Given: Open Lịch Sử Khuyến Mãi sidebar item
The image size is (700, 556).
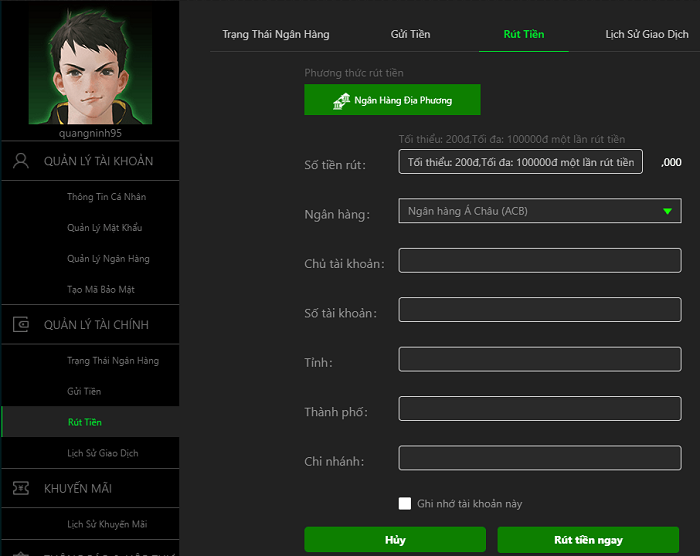Looking at the screenshot, I should tap(107, 524).
